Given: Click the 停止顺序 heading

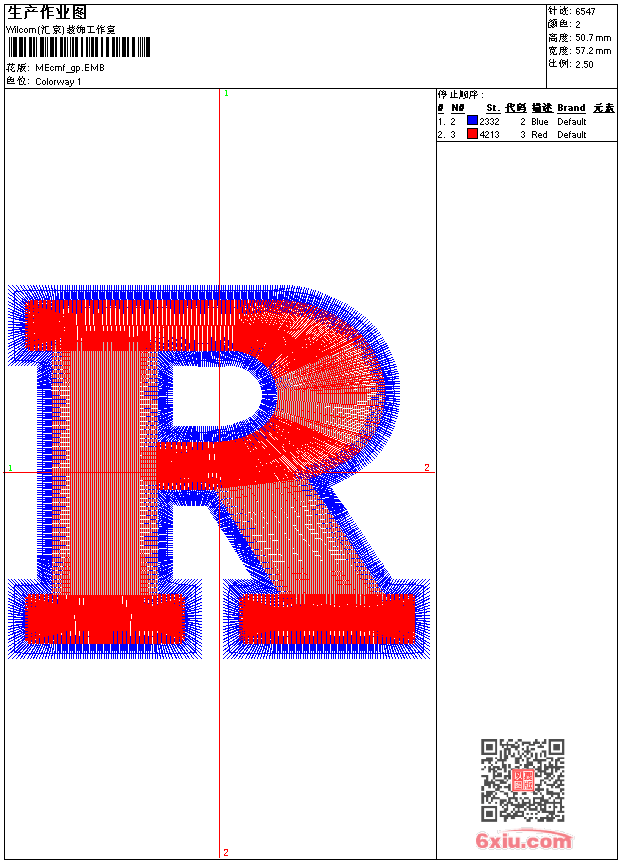Looking at the screenshot, I should (x=461, y=94).
